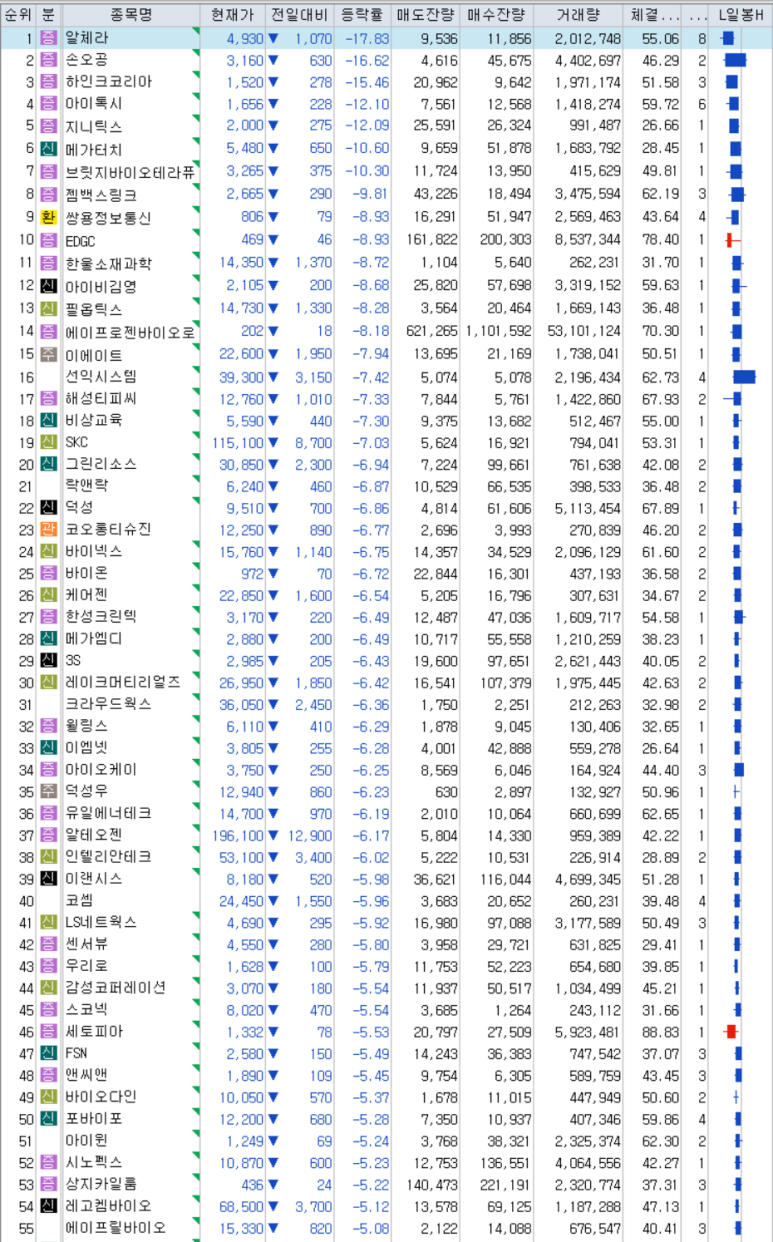Click the 신 badge beside FSN
This screenshot has width=773, height=1242.
click(x=49, y=1053)
